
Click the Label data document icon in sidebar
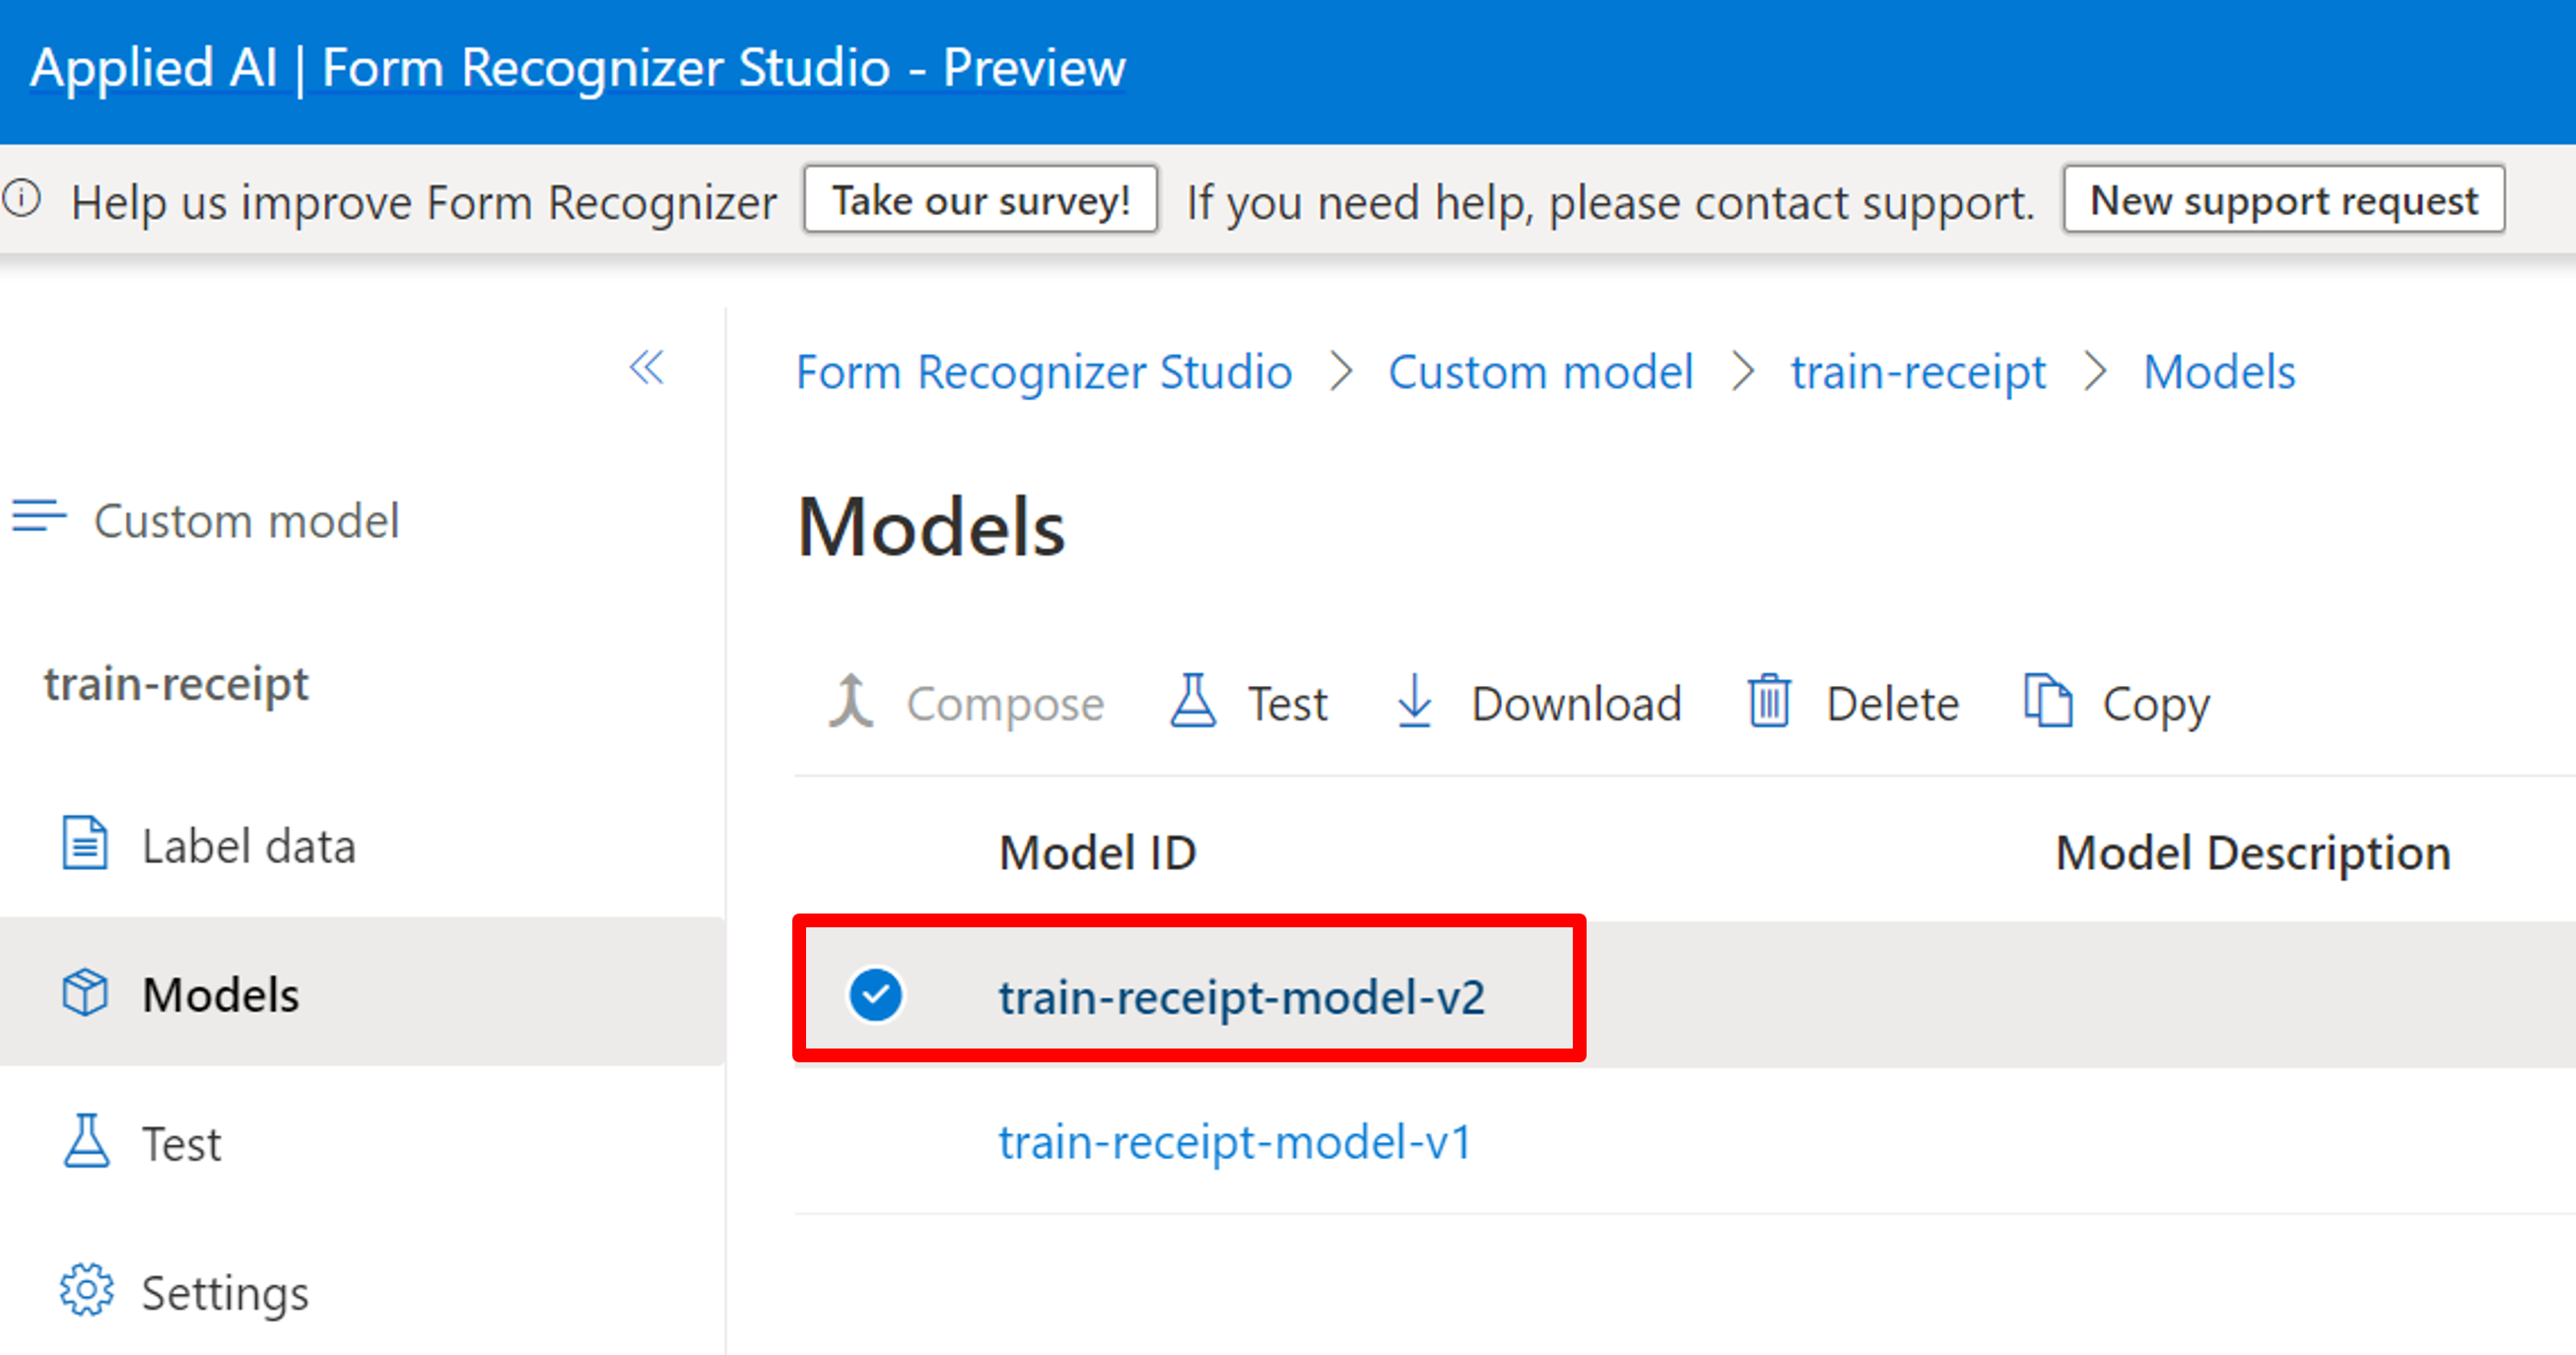coord(85,844)
